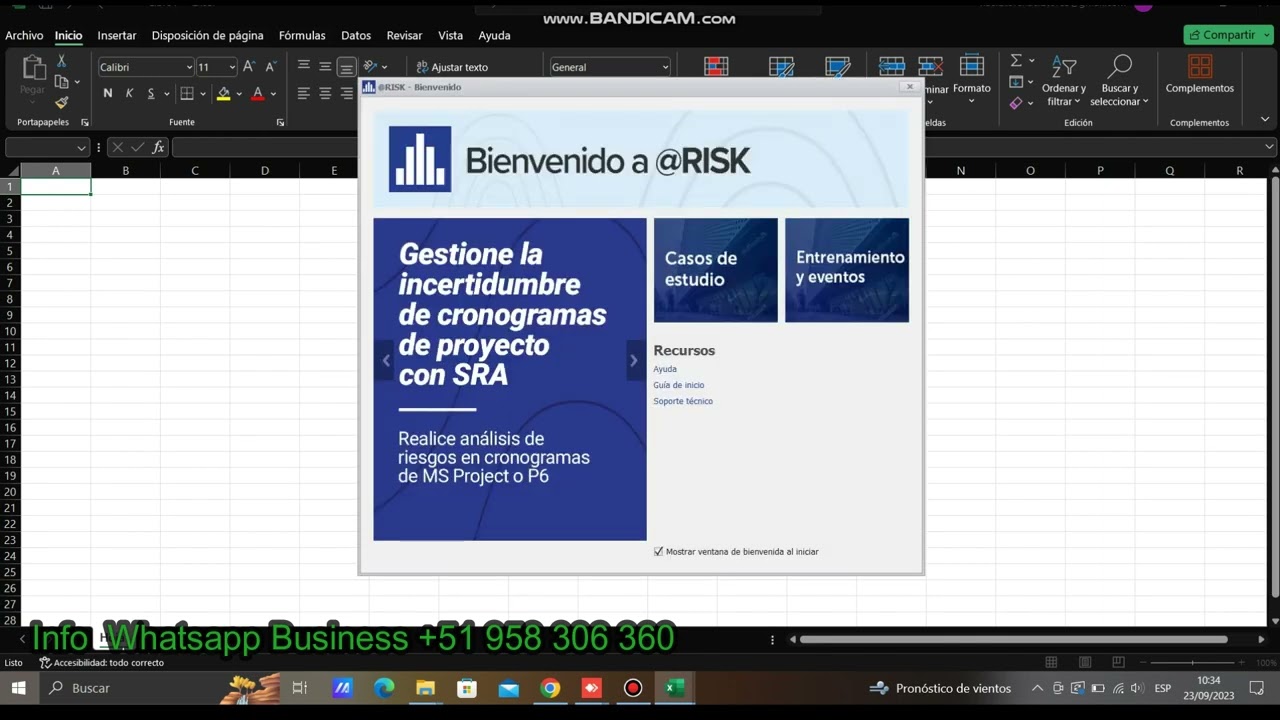Apply italic with the K button

click(130, 94)
